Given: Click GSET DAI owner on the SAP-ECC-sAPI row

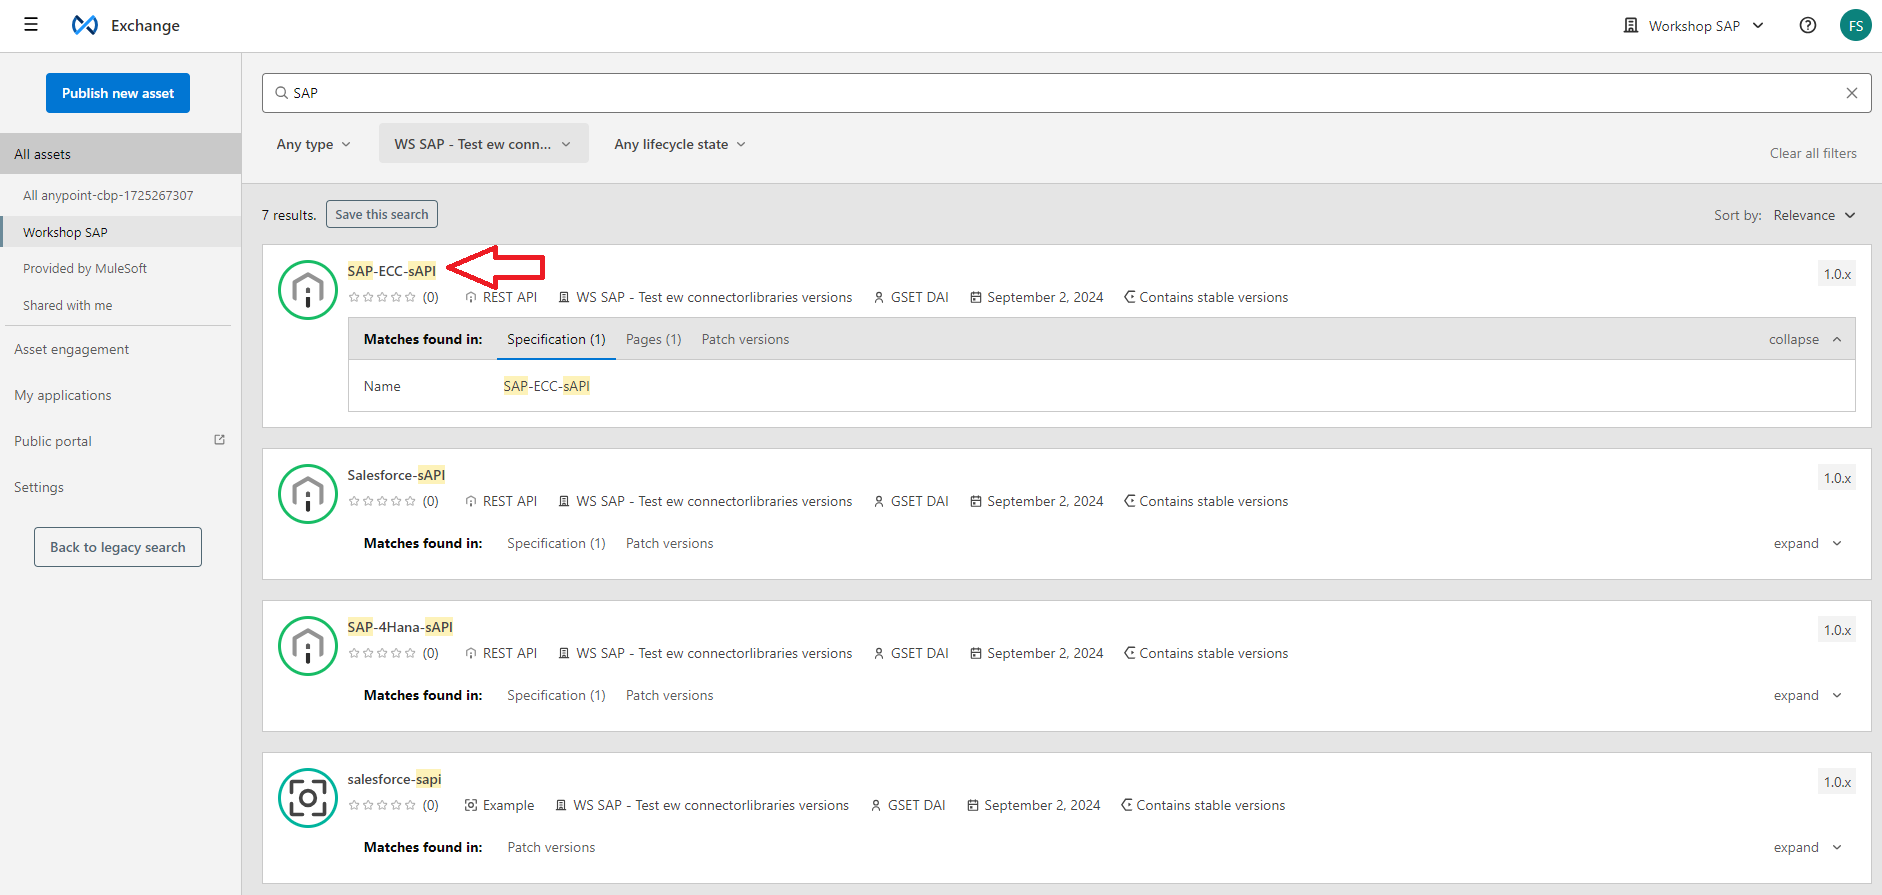Looking at the screenshot, I should (x=911, y=297).
